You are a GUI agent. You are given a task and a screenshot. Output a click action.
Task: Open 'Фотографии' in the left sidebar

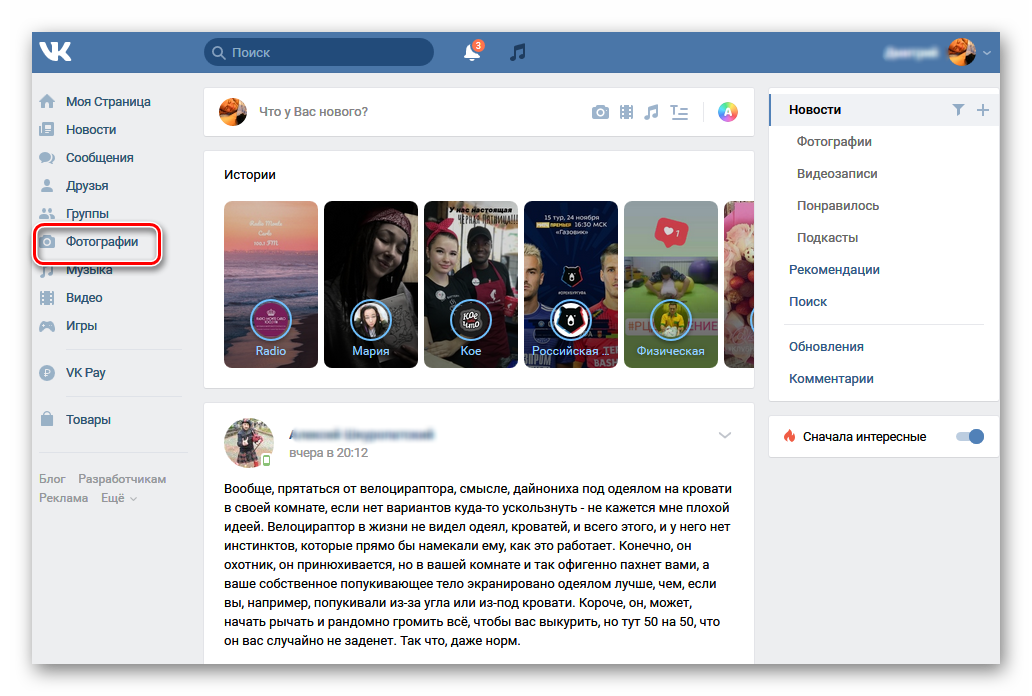[101, 242]
